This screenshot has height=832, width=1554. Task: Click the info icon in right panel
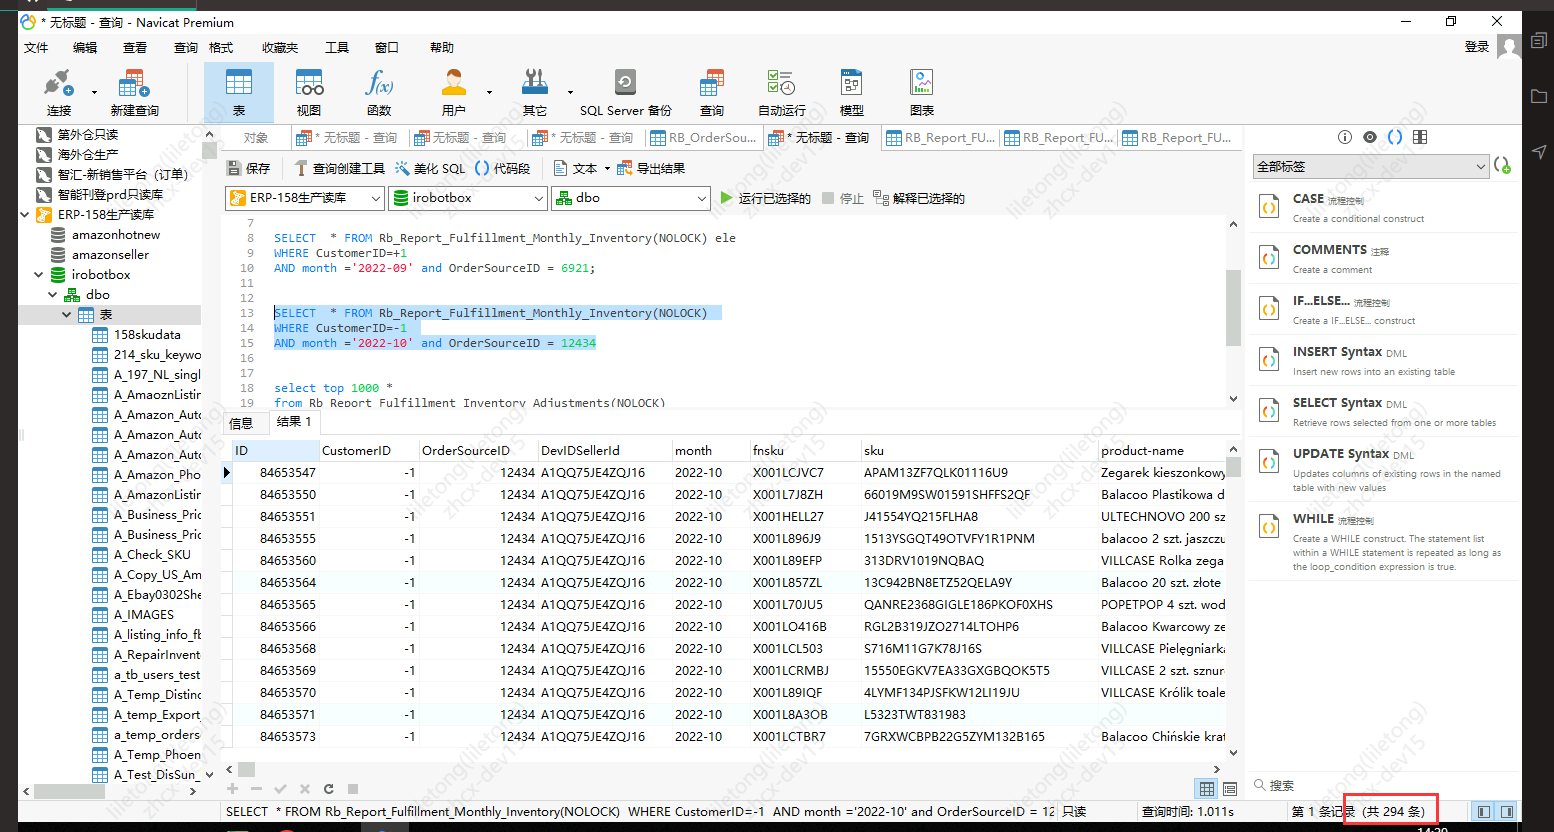coord(1345,137)
